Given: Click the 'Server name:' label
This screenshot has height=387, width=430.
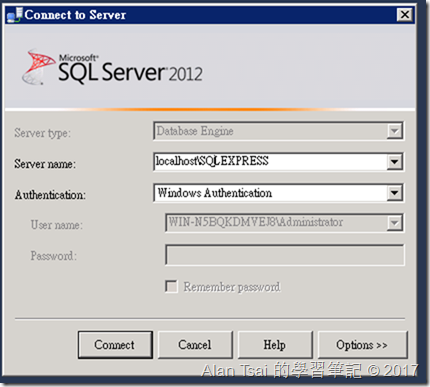Looking at the screenshot, I should (x=45, y=164).
